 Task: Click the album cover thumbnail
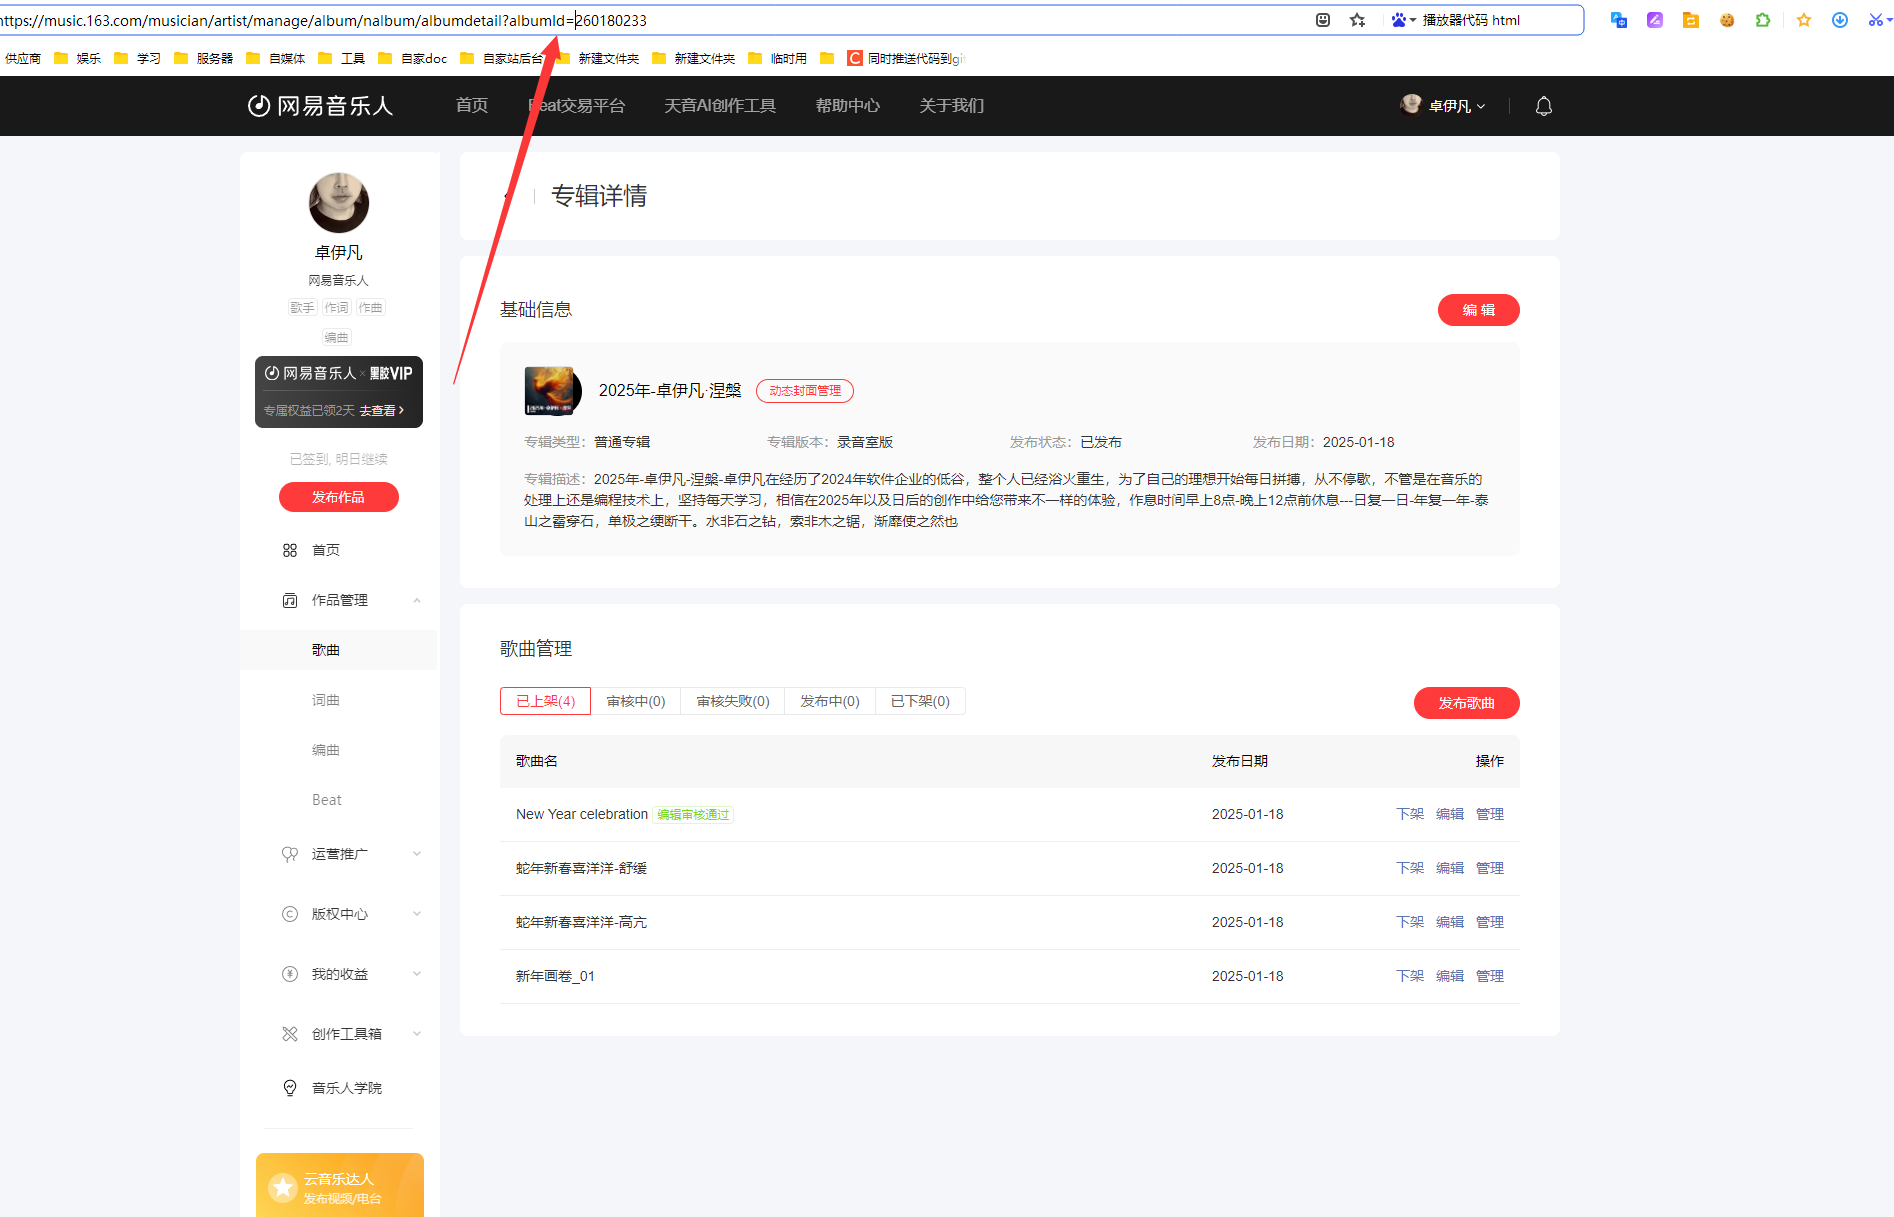(552, 391)
